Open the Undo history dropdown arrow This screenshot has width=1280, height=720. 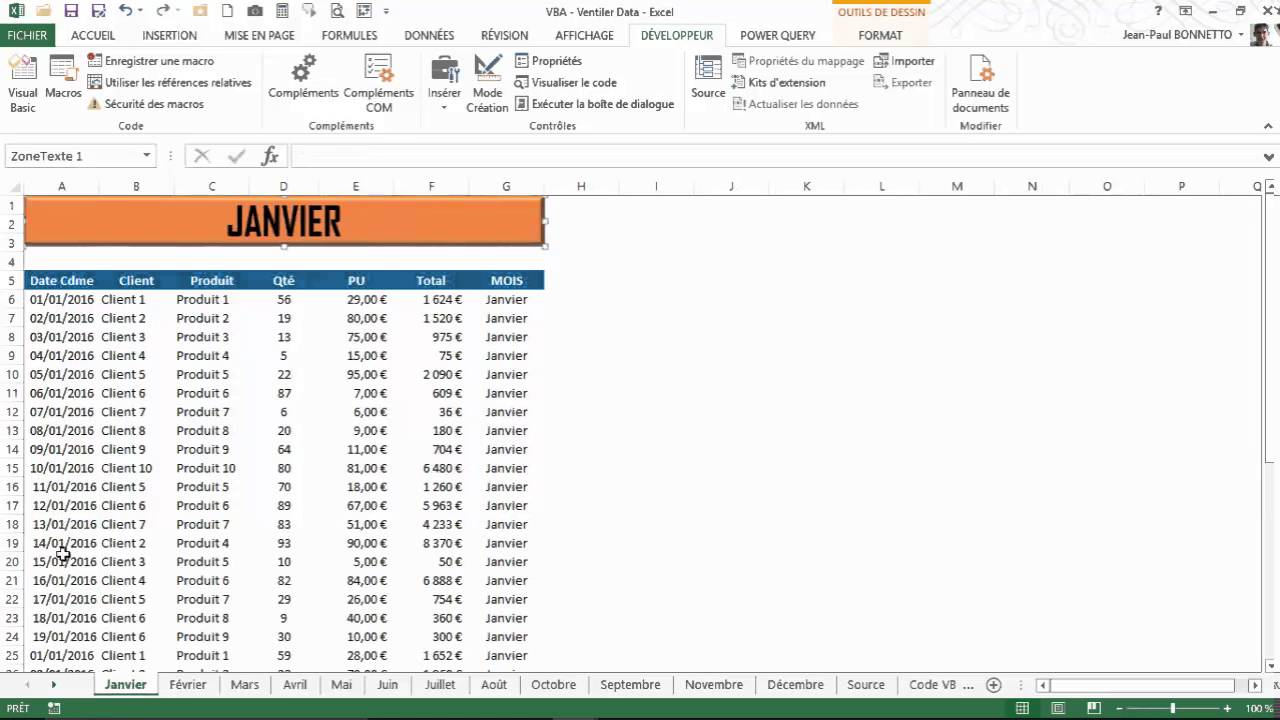click(139, 11)
